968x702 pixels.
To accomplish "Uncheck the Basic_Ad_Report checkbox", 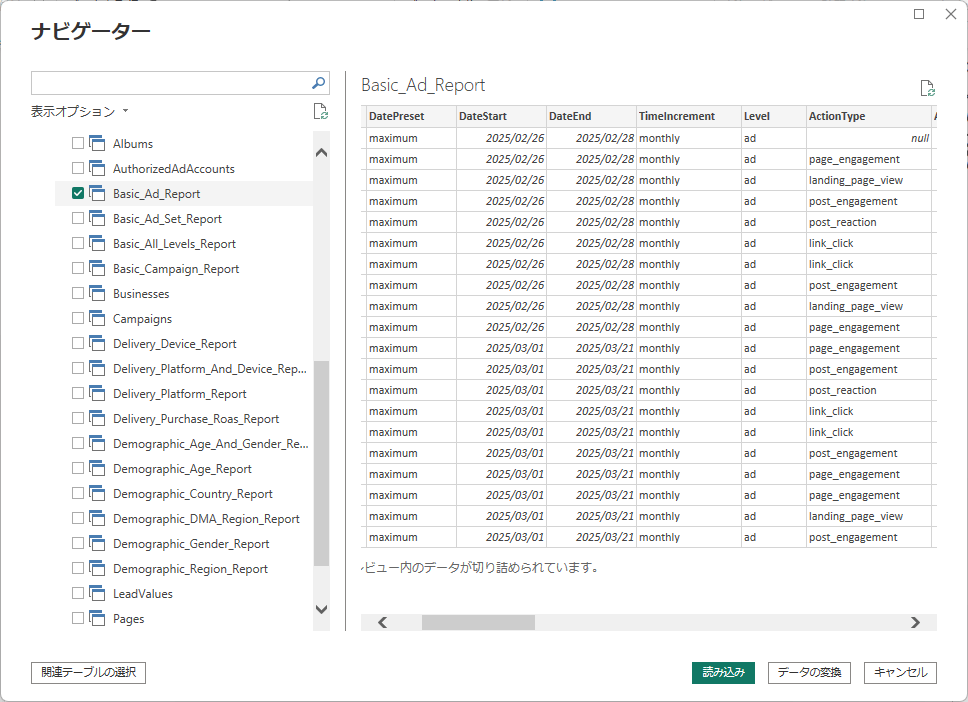I will point(78,193).
